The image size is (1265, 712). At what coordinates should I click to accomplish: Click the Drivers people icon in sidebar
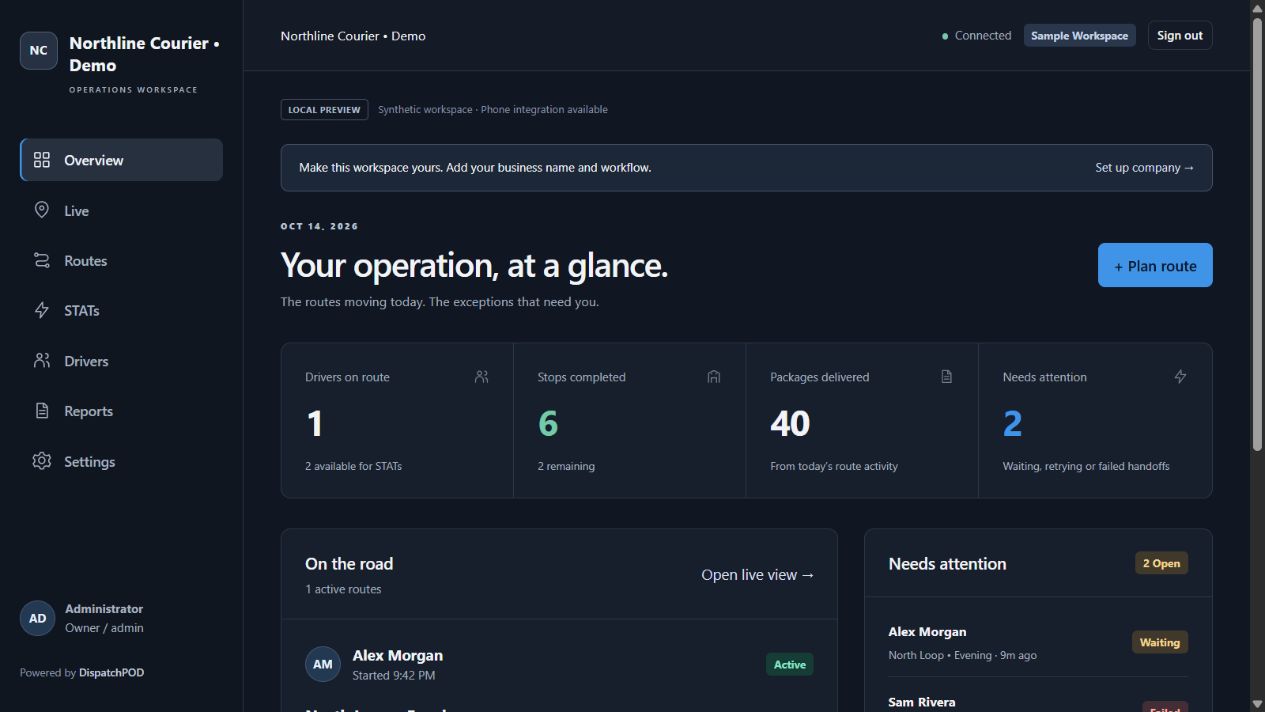[x=42, y=361]
